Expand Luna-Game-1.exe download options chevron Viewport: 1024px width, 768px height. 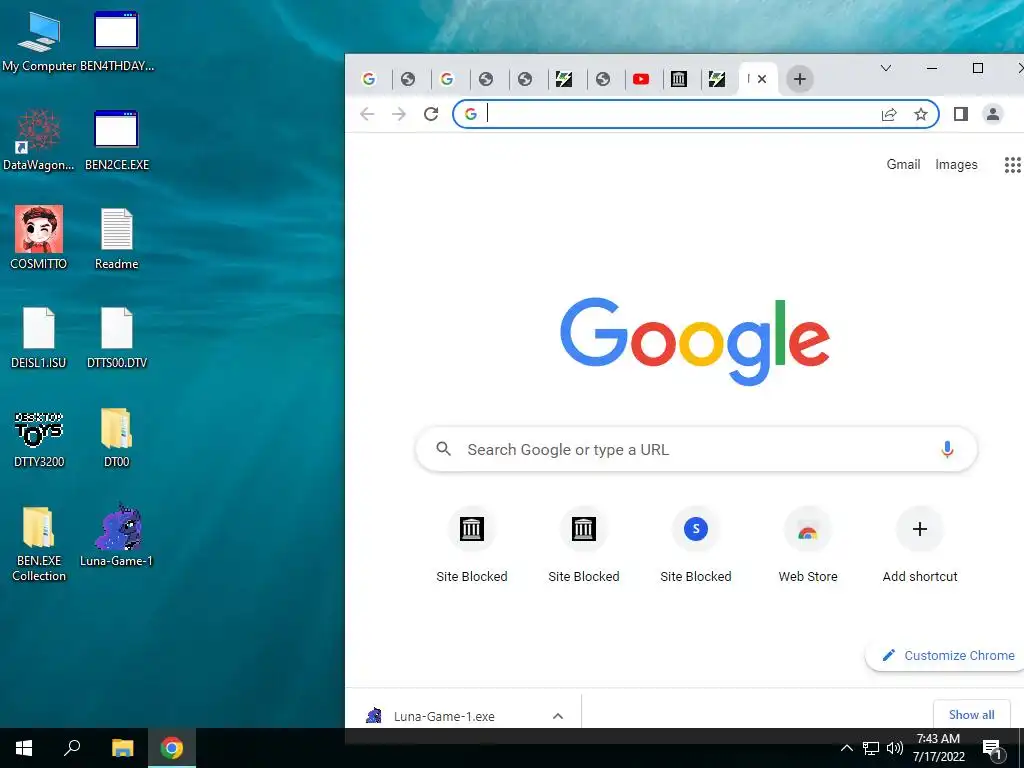coord(558,716)
